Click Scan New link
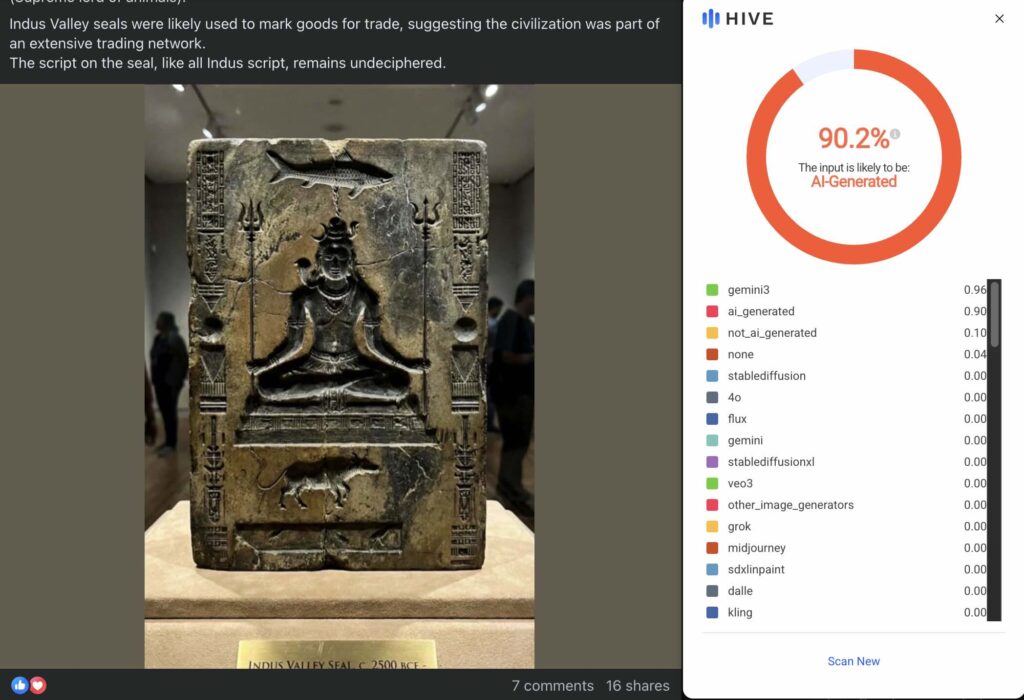 pyautogui.click(x=853, y=661)
